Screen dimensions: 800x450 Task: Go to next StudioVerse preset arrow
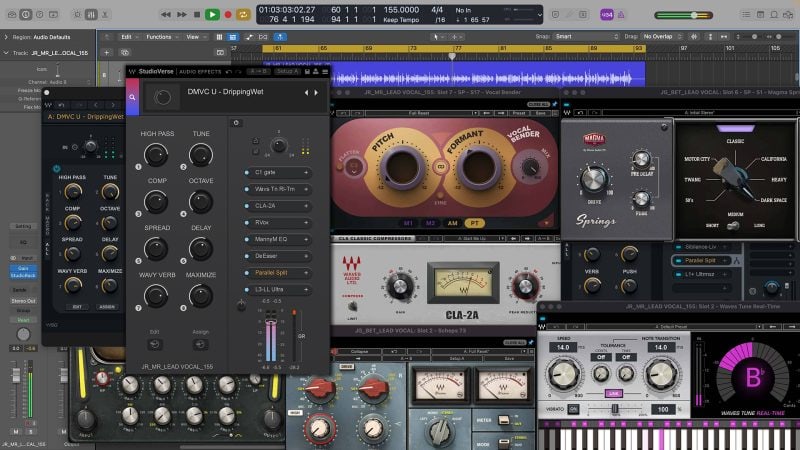coord(317,92)
